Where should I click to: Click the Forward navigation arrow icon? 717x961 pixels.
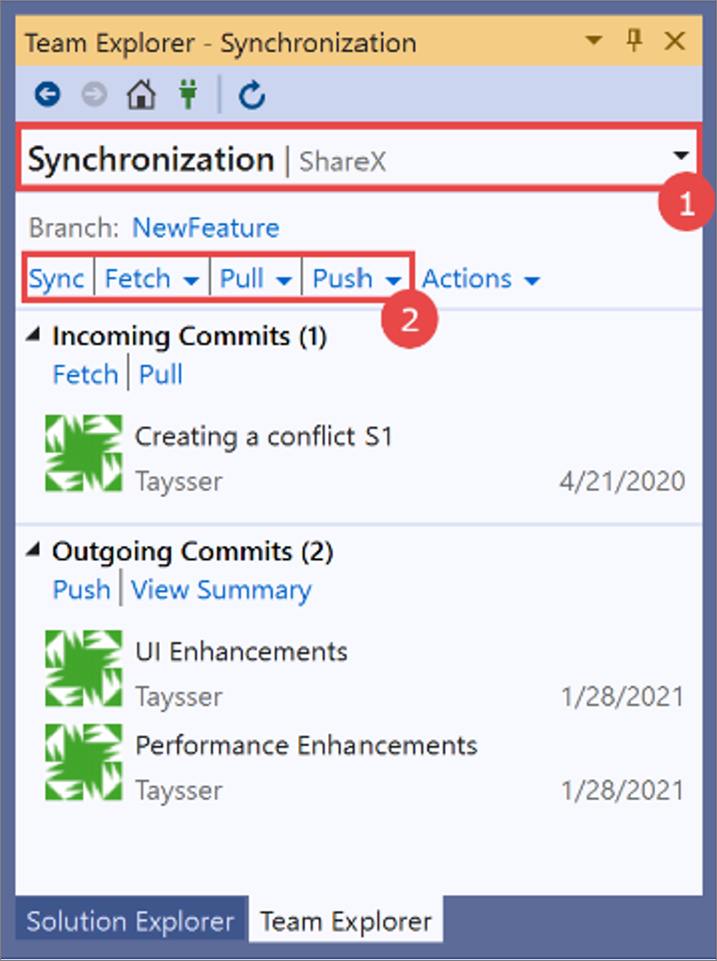[x=93, y=95]
